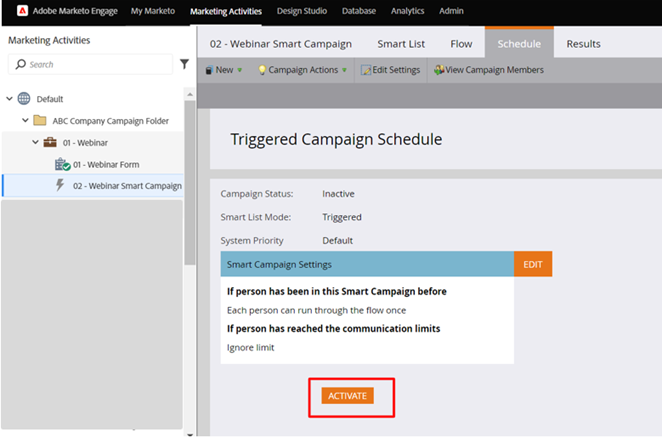Collapse the 01 - Webinar program
Image resolution: width=662 pixels, height=438 pixels.
[x=35, y=142]
